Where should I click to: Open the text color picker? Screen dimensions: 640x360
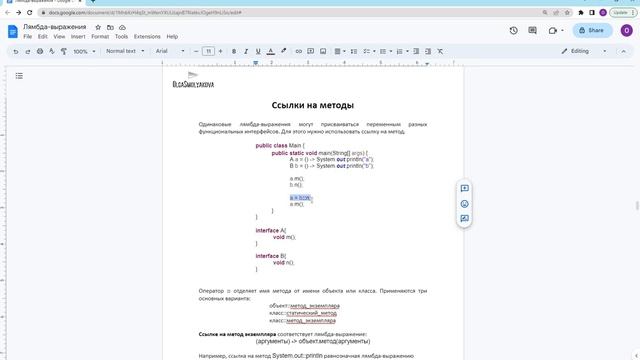(x=271, y=51)
